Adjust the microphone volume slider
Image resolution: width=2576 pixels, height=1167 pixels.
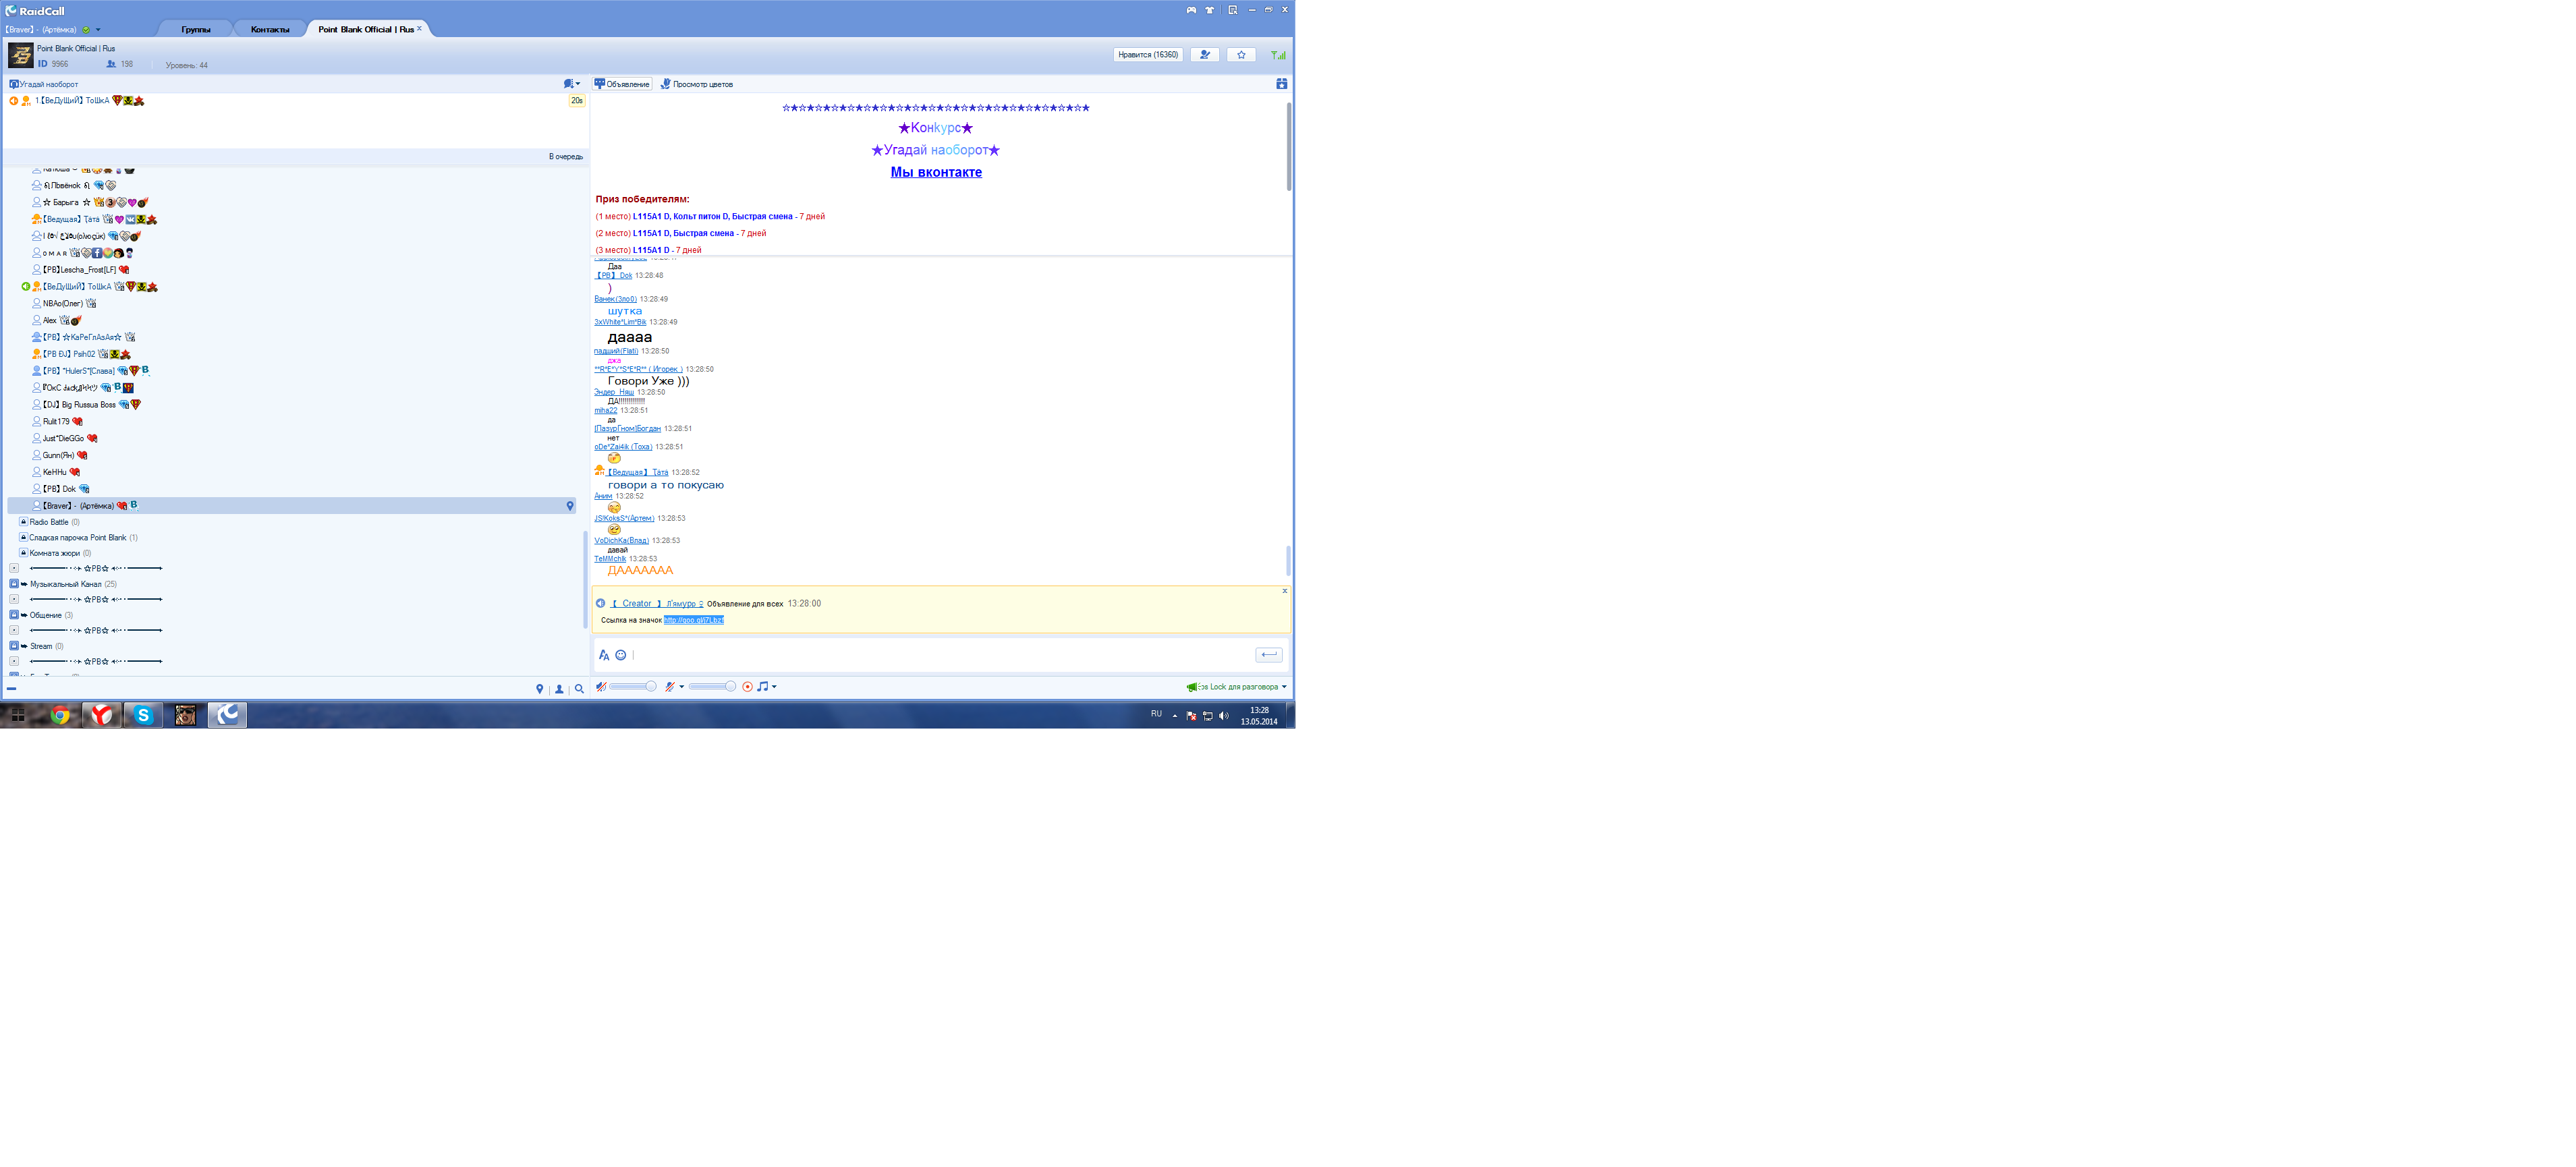[712, 686]
